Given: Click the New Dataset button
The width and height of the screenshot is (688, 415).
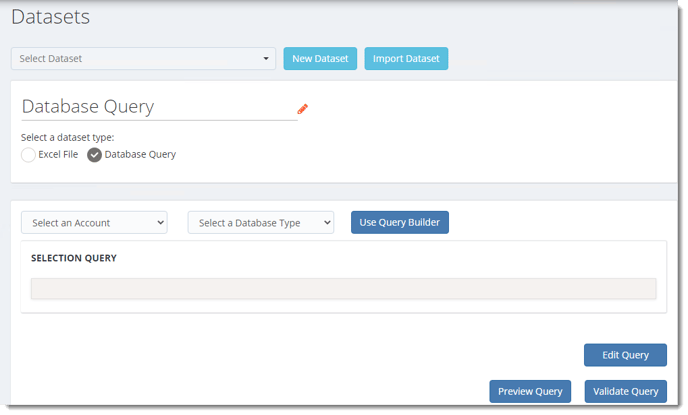Looking at the screenshot, I should (320, 59).
